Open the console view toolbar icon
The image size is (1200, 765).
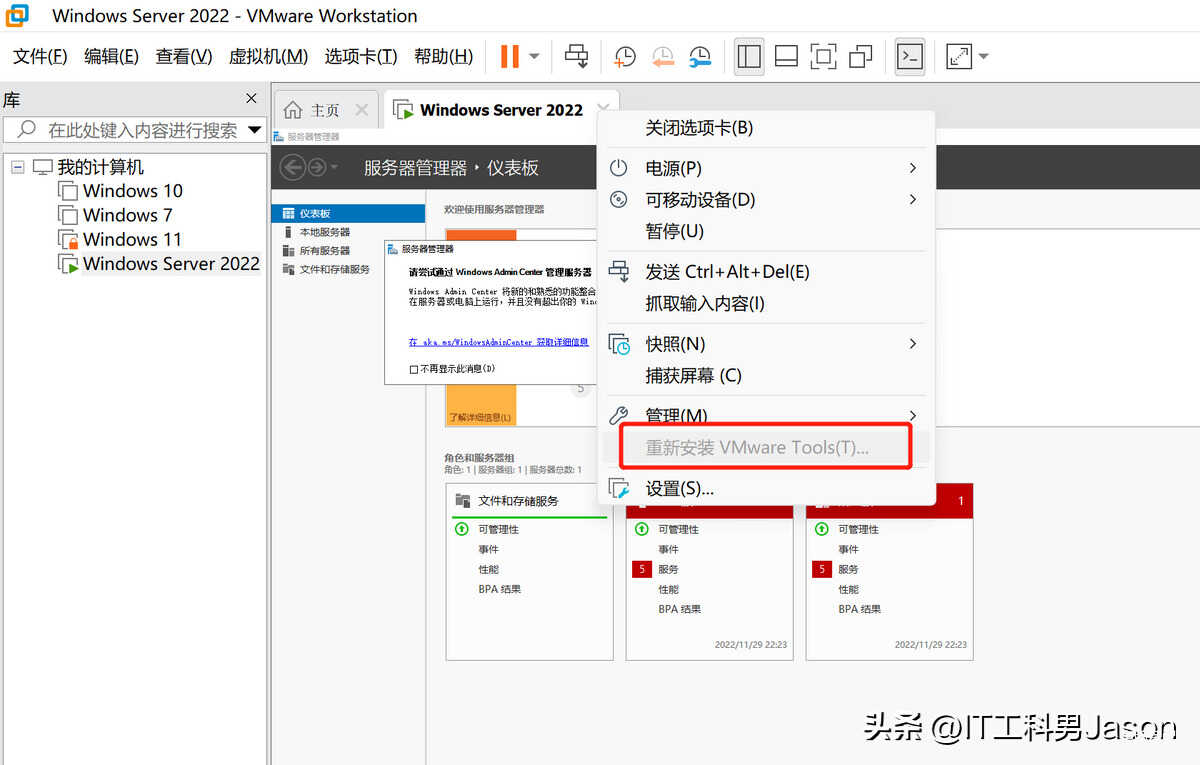pyautogui.click(x=909, y=57)
